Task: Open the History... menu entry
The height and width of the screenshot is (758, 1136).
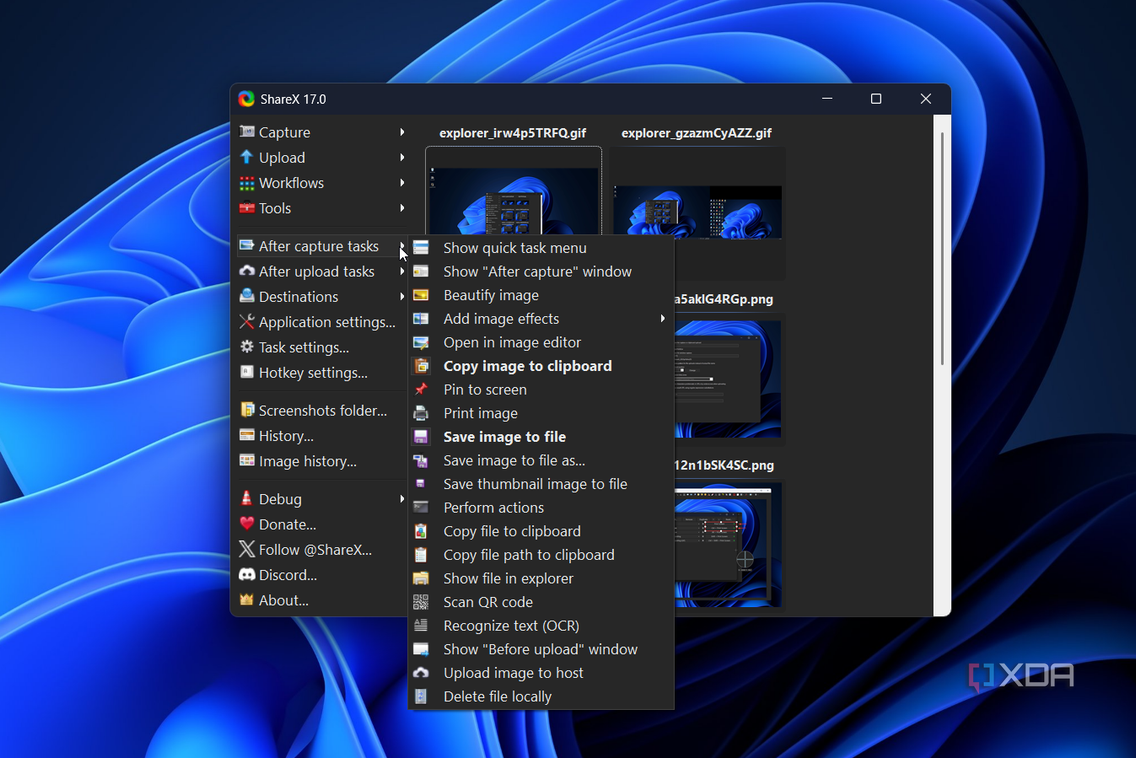Action: [322, 436]
